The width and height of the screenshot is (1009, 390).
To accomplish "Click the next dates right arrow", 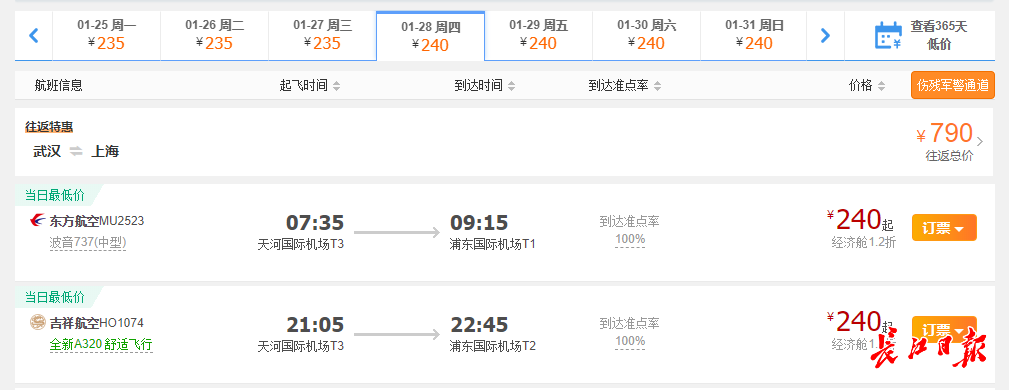I will click(825, 35).
